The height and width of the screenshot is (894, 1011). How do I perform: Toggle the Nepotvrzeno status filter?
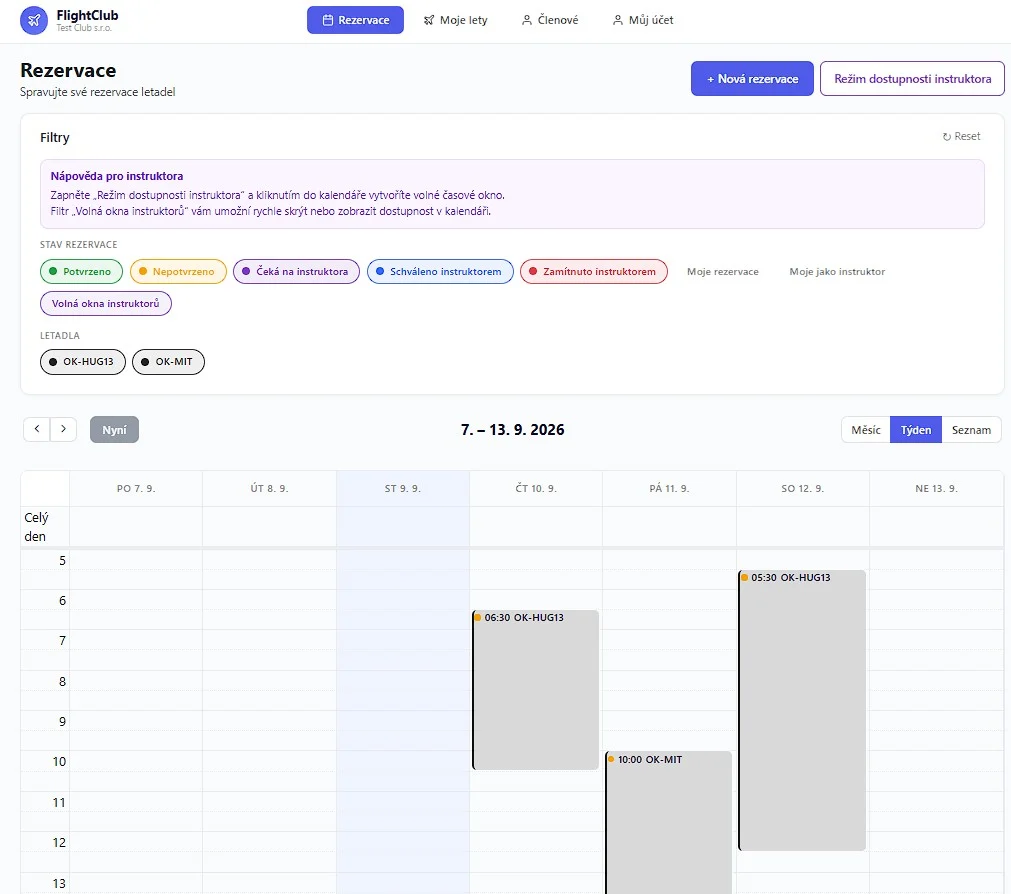(178, 271)
